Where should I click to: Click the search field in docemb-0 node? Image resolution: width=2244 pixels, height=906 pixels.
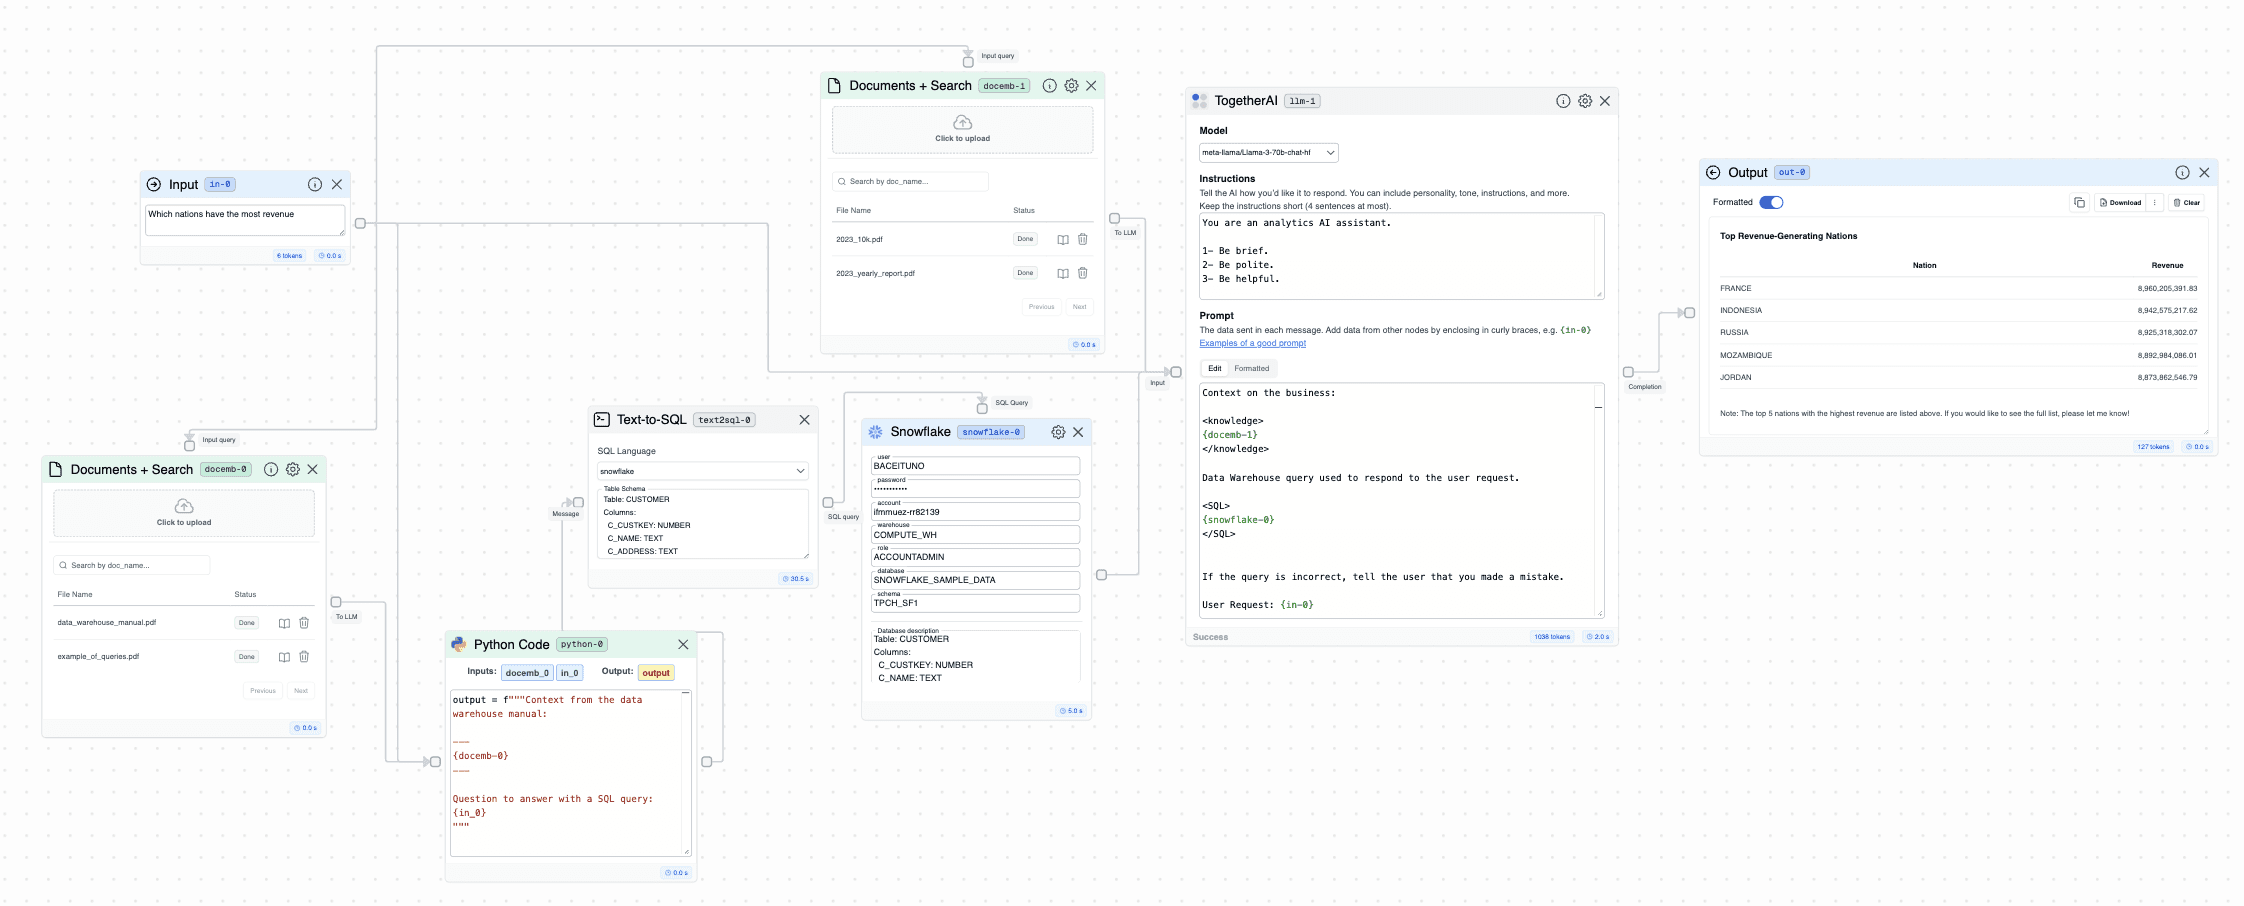131,566
